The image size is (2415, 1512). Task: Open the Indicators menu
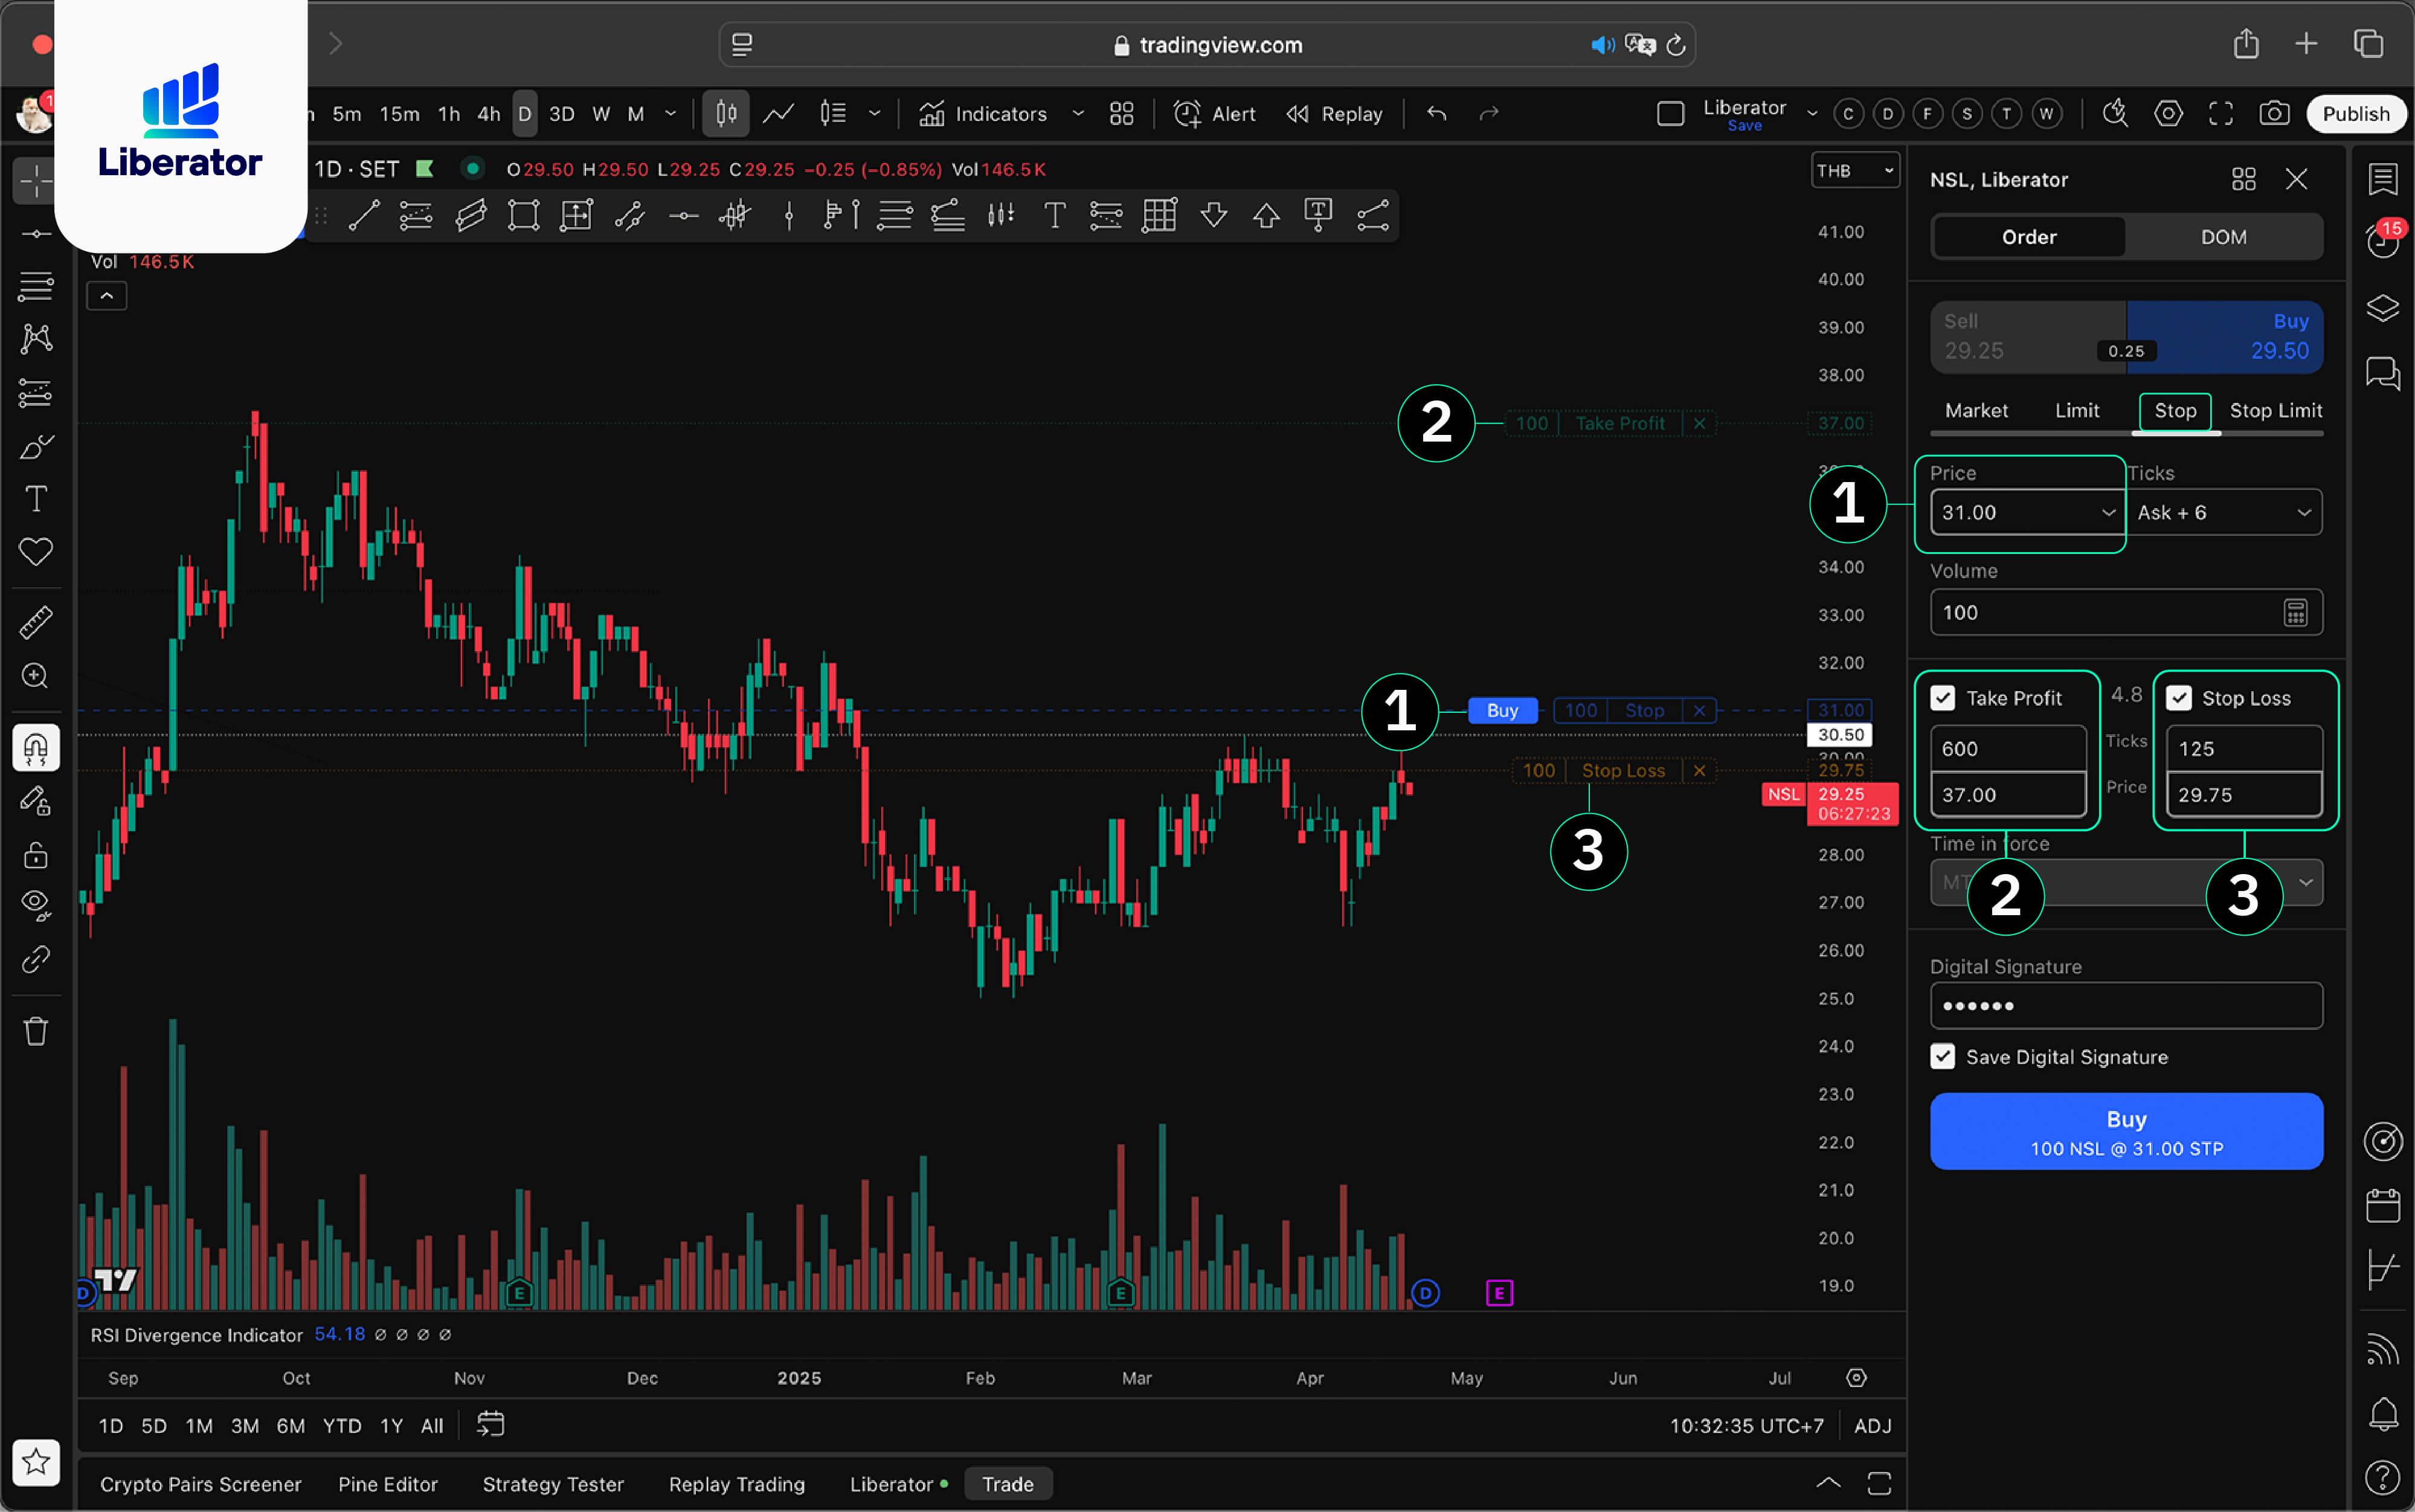(x=983, y=114)
